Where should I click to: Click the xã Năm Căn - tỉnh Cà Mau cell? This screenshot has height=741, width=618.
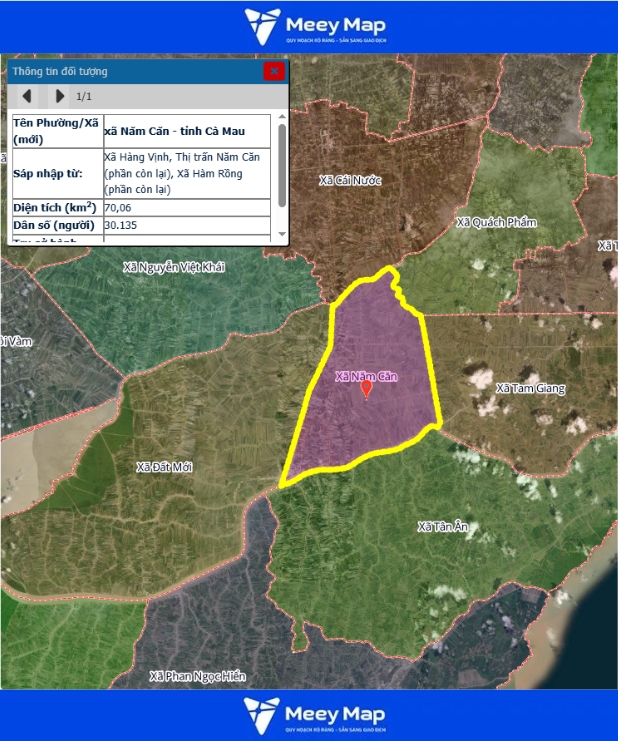[x=186, y=131]
